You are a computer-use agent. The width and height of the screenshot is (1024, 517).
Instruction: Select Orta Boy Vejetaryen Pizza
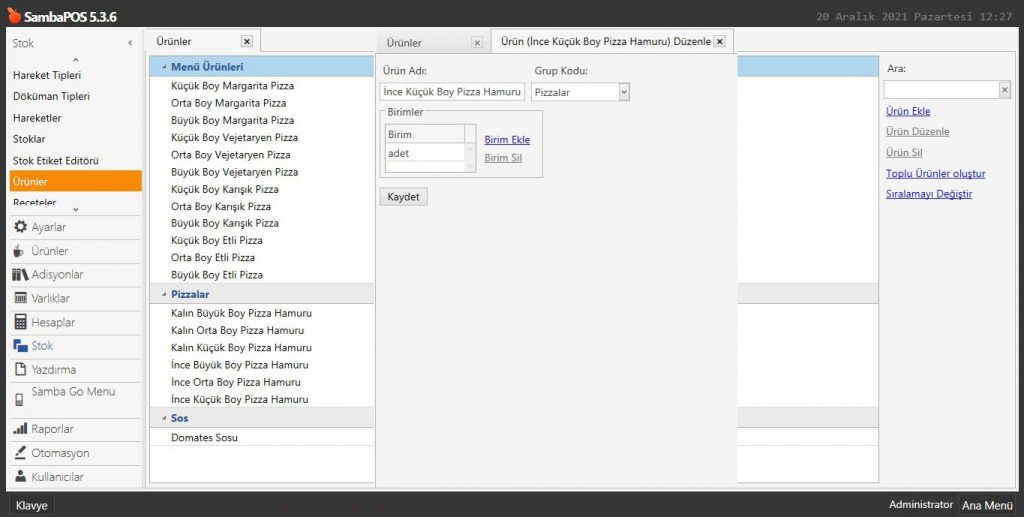(x=231, y=155)
